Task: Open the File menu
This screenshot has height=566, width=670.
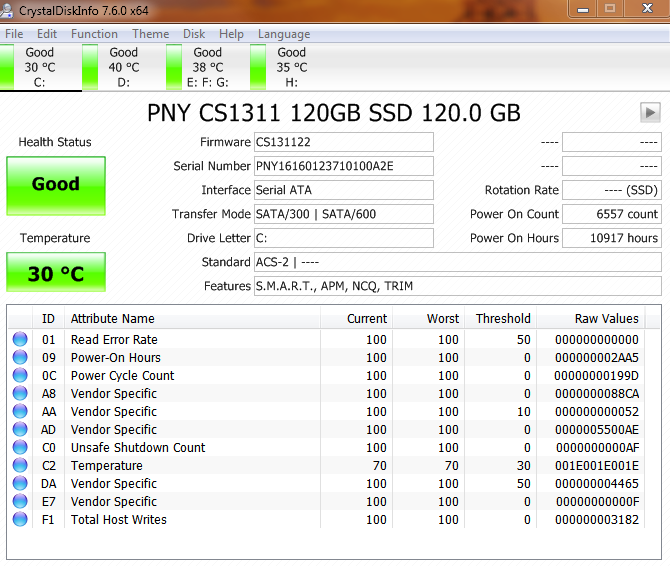Action: click(14, 34)
